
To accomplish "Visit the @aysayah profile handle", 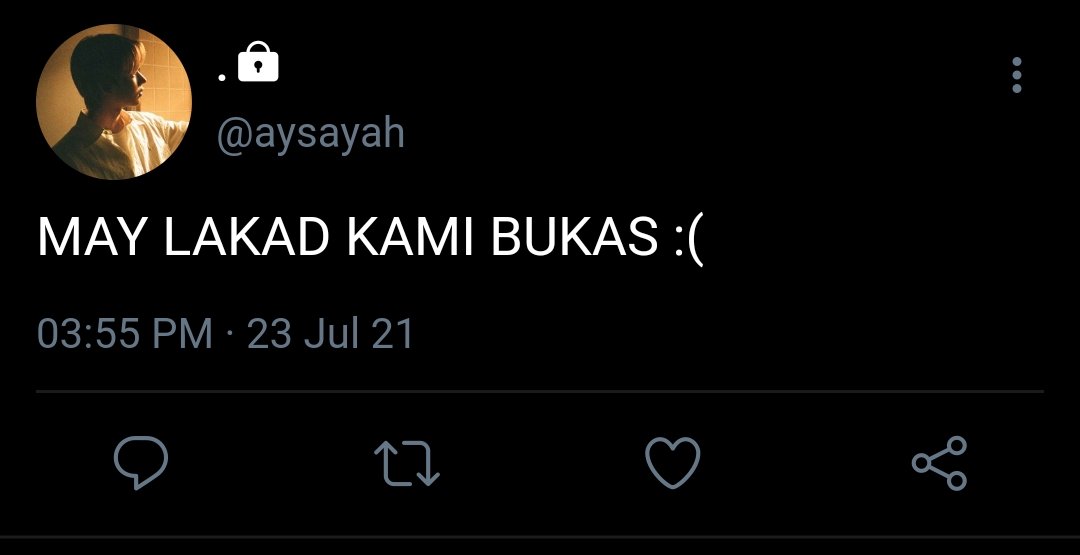I will click(311, 134).
